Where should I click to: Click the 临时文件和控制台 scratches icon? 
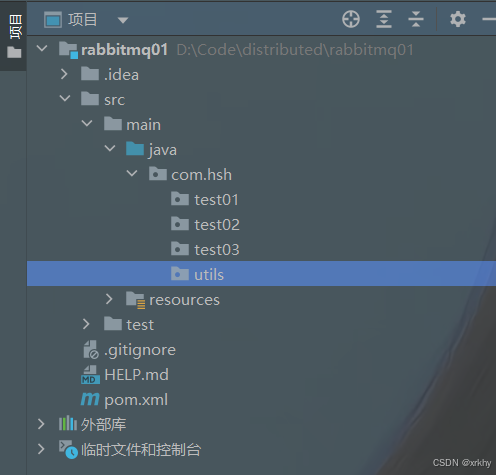pos(68,449)
